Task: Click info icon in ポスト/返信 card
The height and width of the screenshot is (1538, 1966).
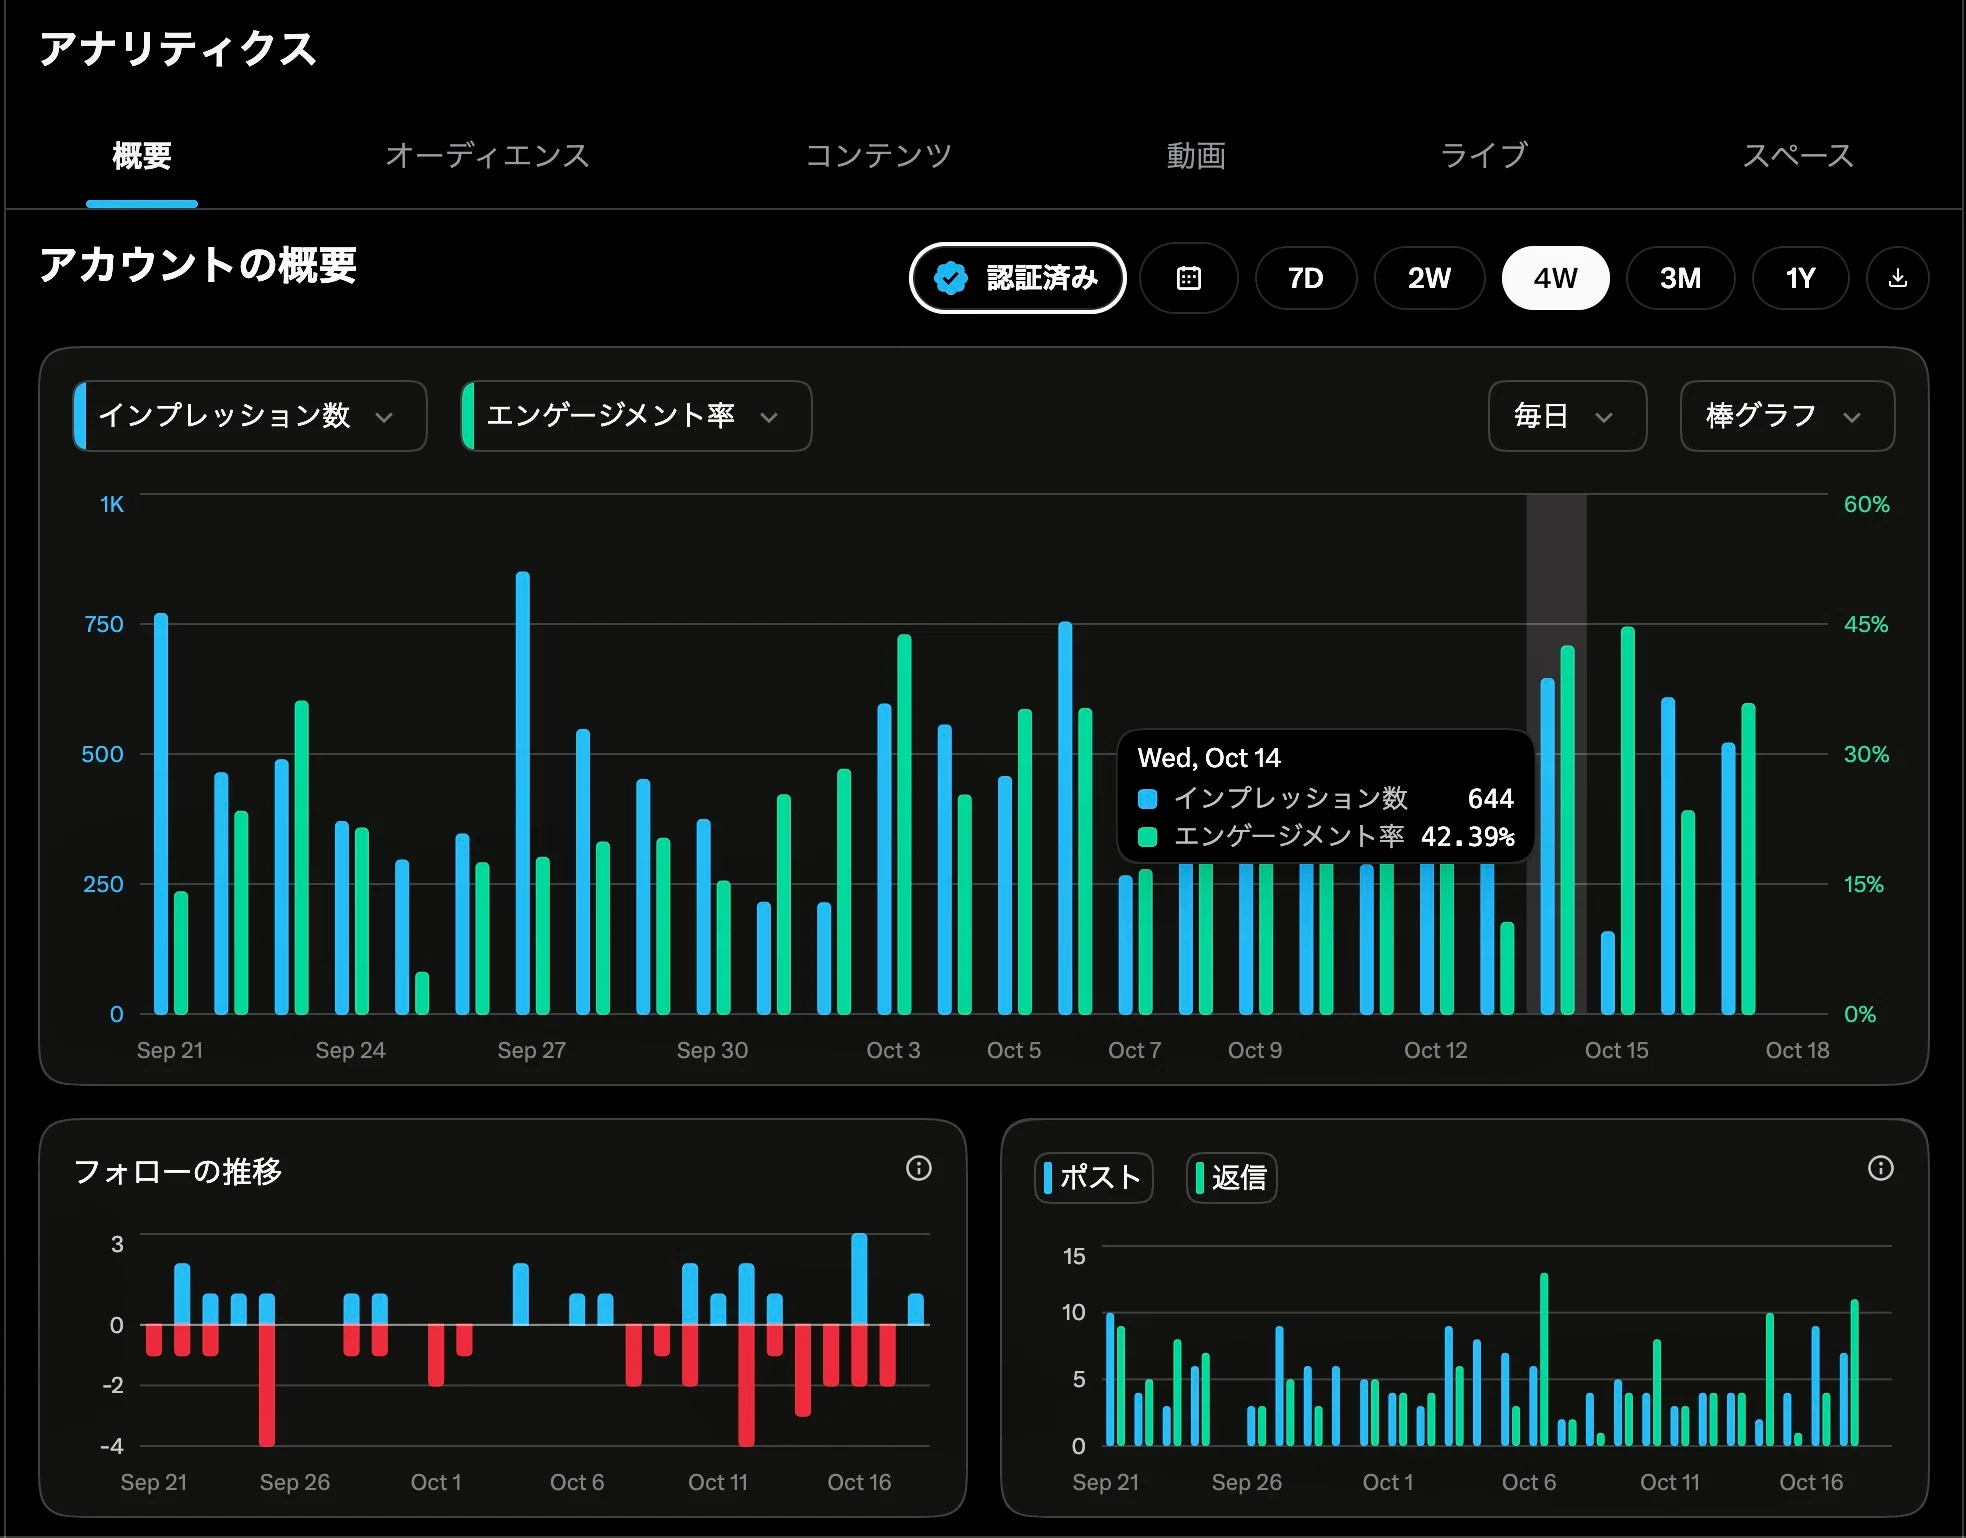Action: point(1880,1168)
